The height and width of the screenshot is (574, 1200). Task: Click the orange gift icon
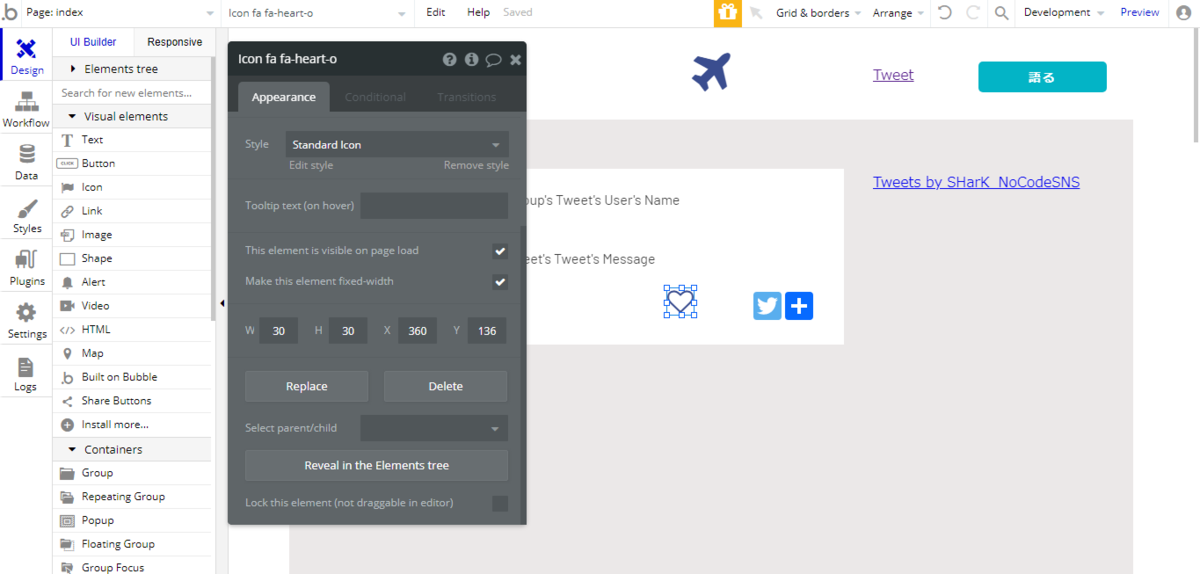[727, 13]
